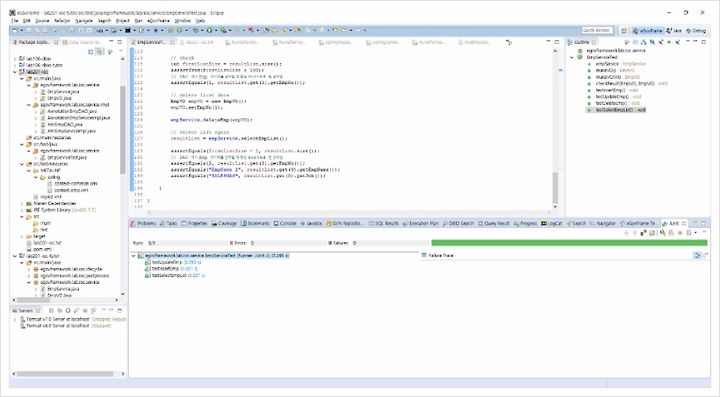Screen dimensions: 720x397
Task: Click the Collapse All icon in Package Explorer
Action: (91, 52)
